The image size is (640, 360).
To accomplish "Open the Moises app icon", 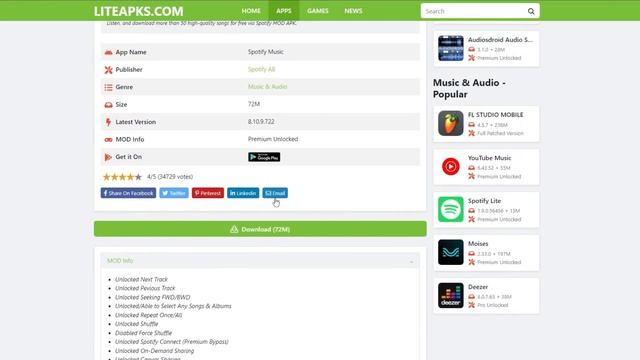I will pos(451,252).
